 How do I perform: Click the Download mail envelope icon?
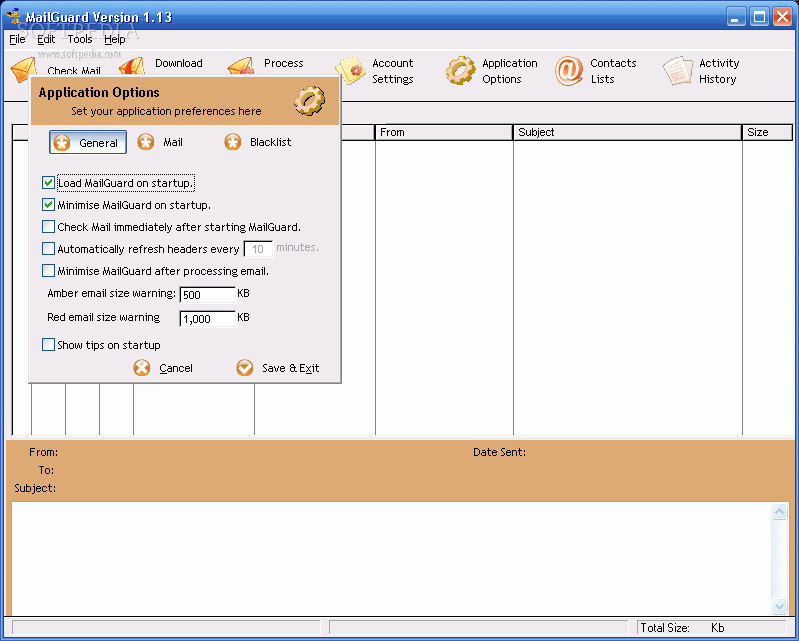click(132, 66)
